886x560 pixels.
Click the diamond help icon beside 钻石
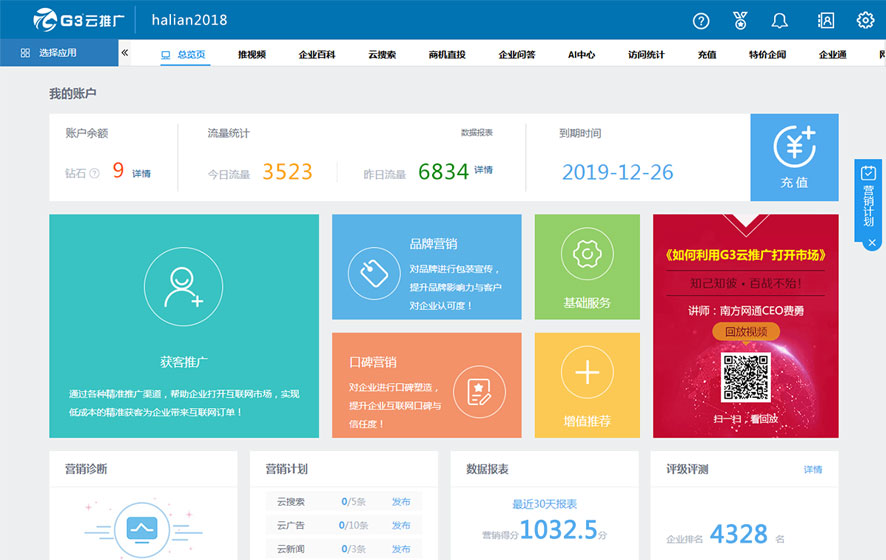[x=95, y=173]
